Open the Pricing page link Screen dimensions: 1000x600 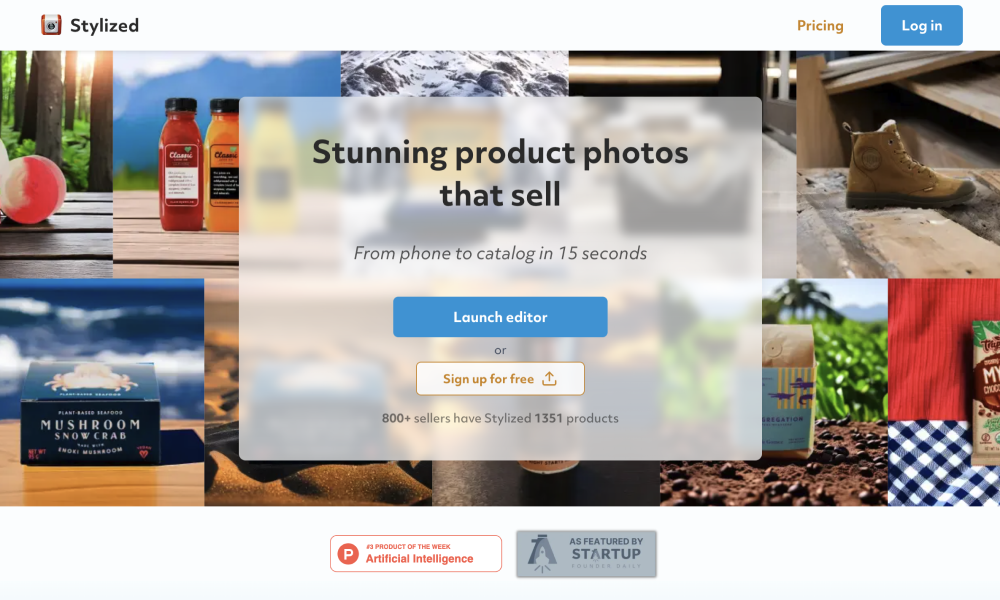click(x=820, y=26)
